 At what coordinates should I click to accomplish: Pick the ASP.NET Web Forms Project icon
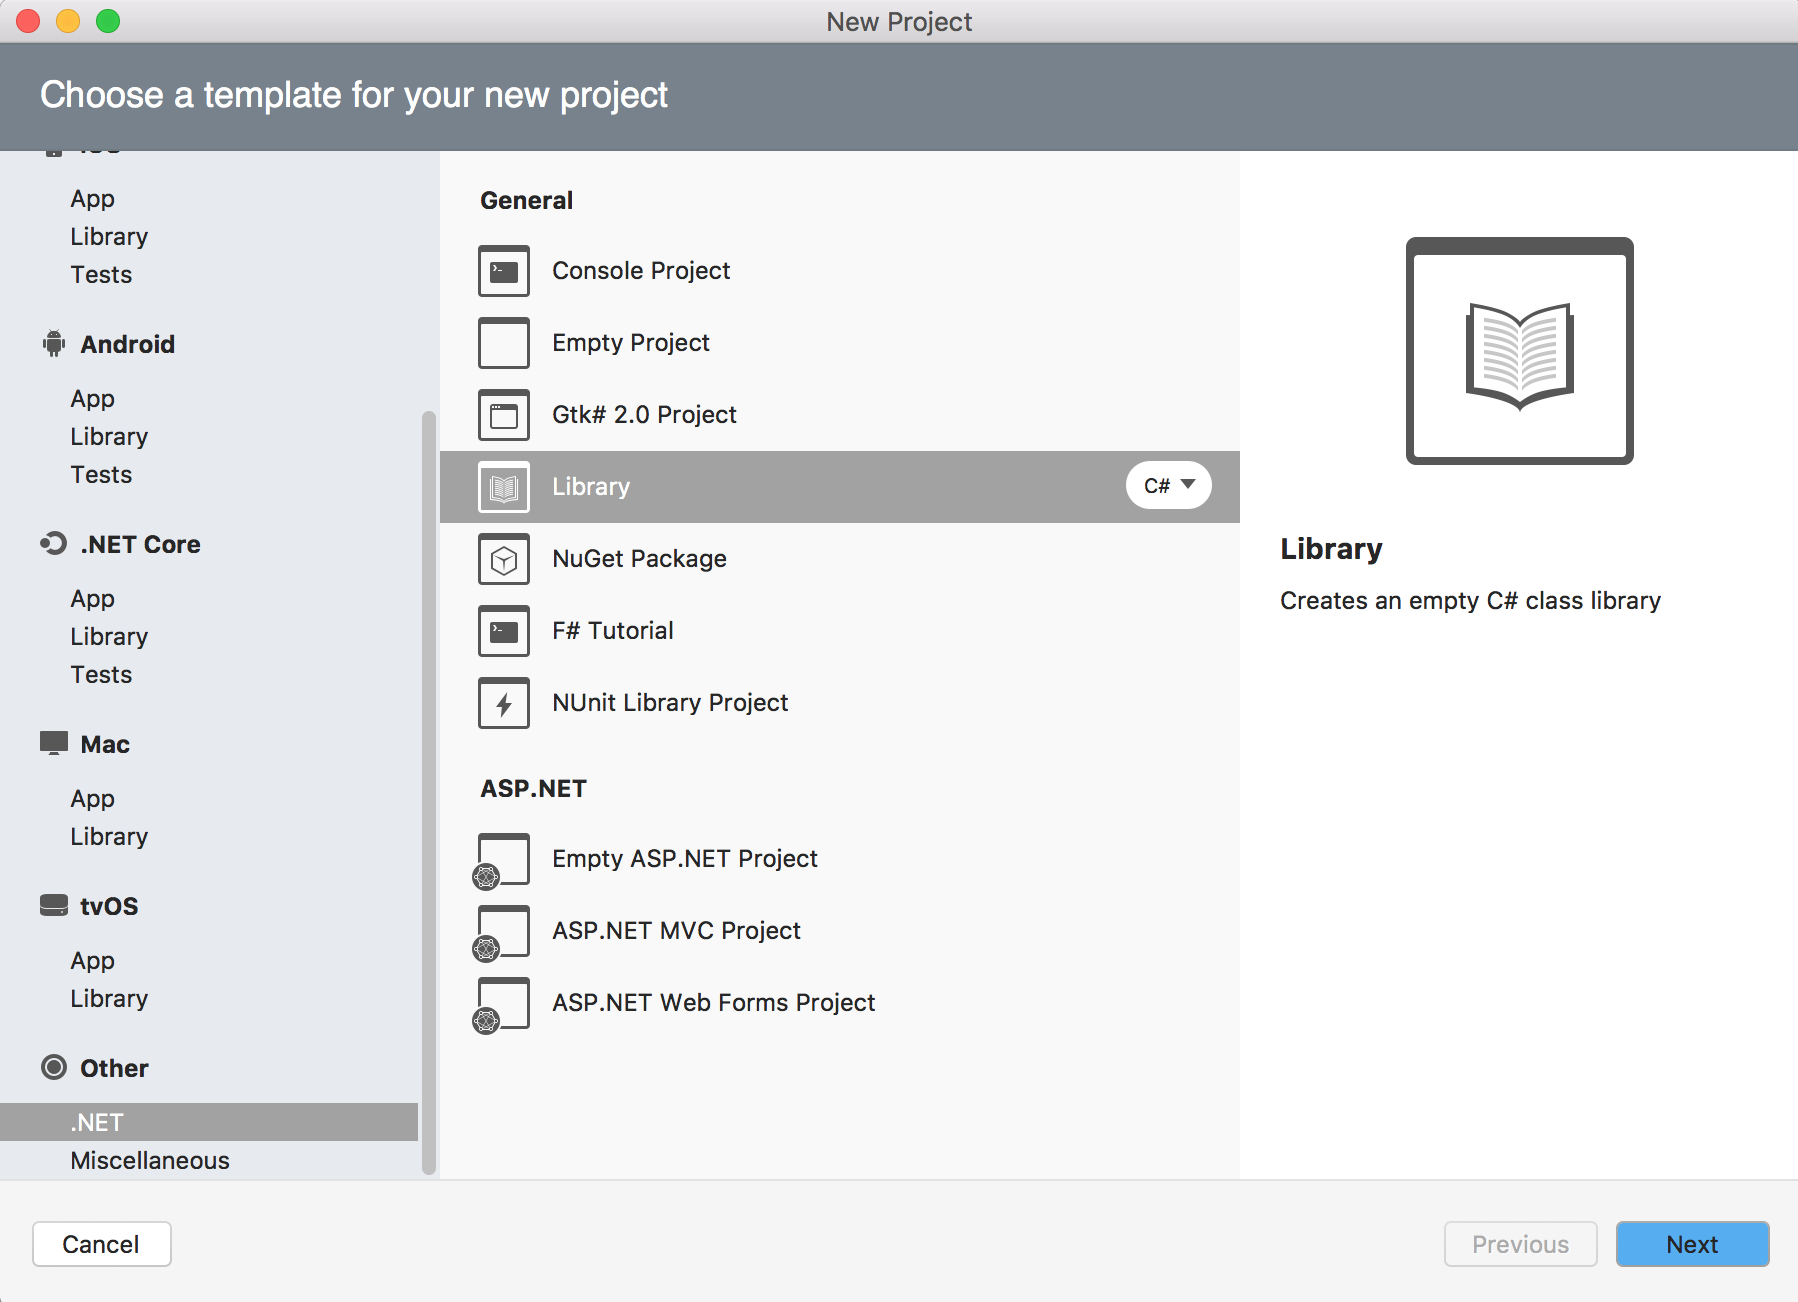click(502, 1004)
